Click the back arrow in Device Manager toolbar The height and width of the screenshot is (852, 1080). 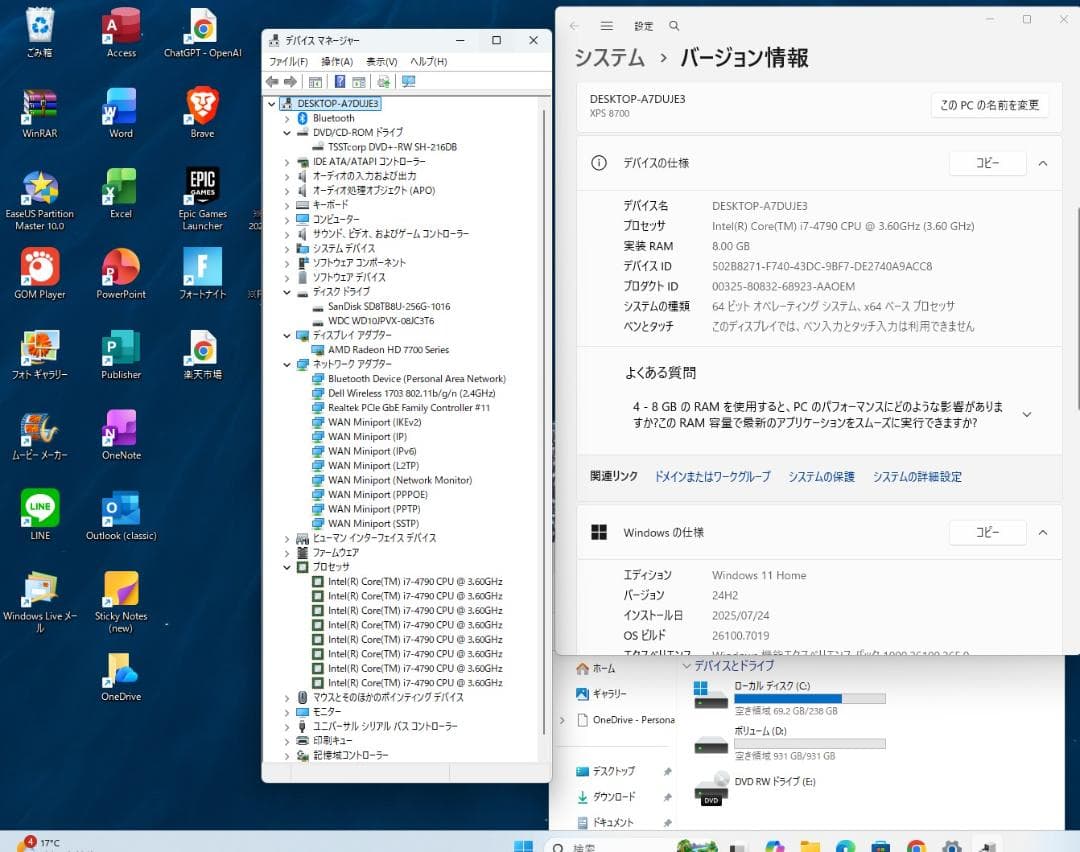271,82
